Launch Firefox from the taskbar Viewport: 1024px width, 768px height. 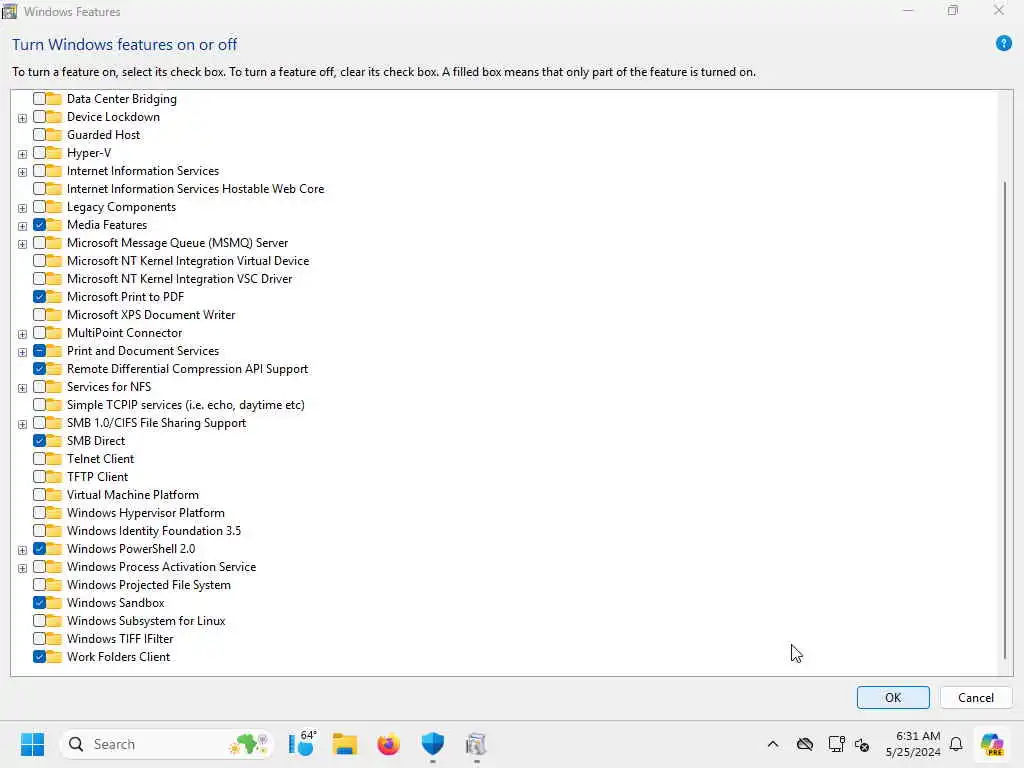click(389, 744)
